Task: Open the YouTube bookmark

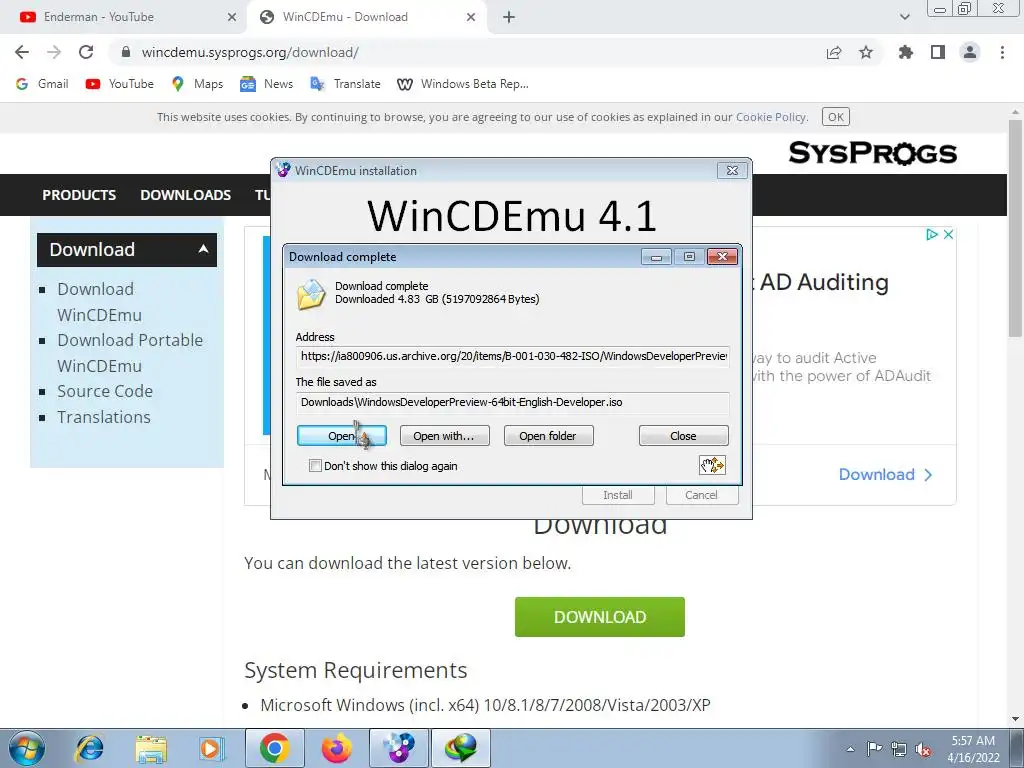Action: click(120, 84)
